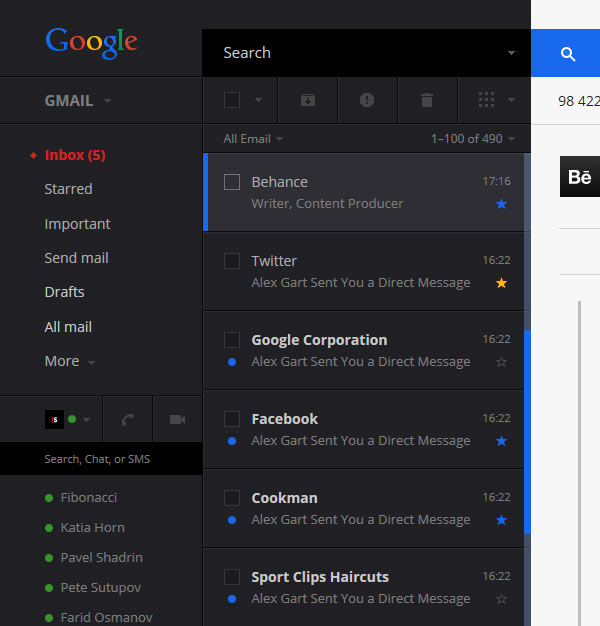Open the Behance email
600x626 pixels.
coord(366,192)
